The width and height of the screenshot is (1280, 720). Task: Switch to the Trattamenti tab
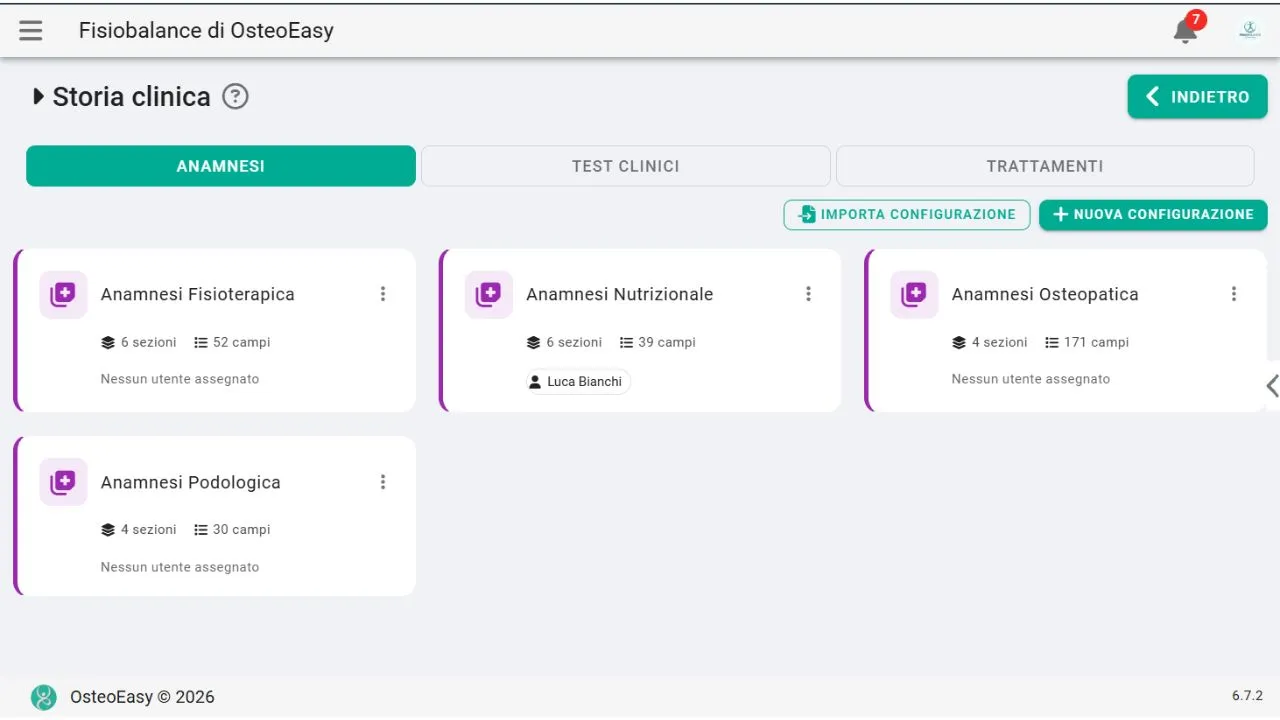coord(1045,166)
